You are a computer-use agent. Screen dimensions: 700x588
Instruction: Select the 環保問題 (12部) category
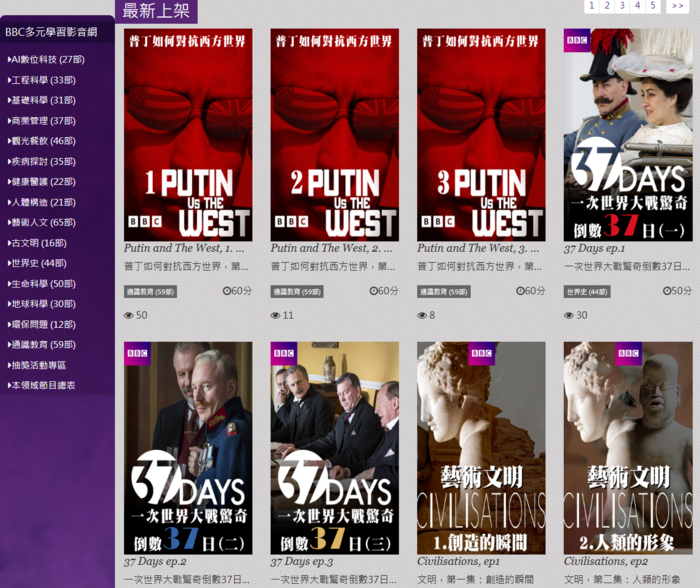(x=42, y=324)
